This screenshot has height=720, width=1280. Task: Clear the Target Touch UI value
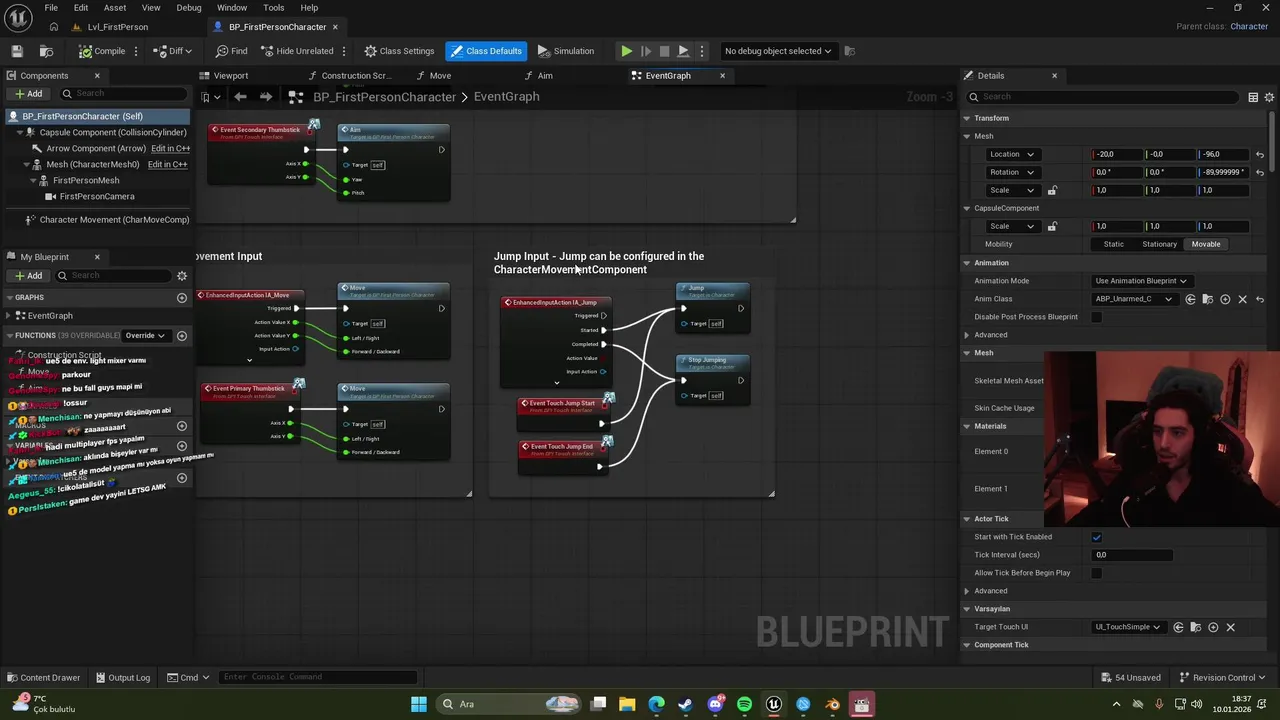[1230, 627]
